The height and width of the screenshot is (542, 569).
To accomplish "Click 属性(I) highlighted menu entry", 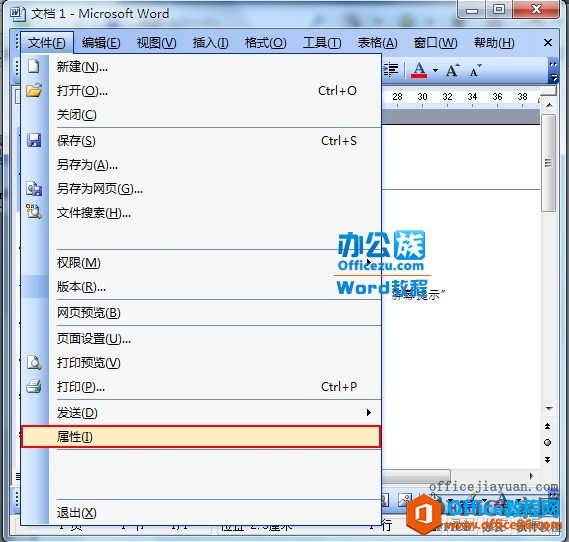I will click(201, 436).
